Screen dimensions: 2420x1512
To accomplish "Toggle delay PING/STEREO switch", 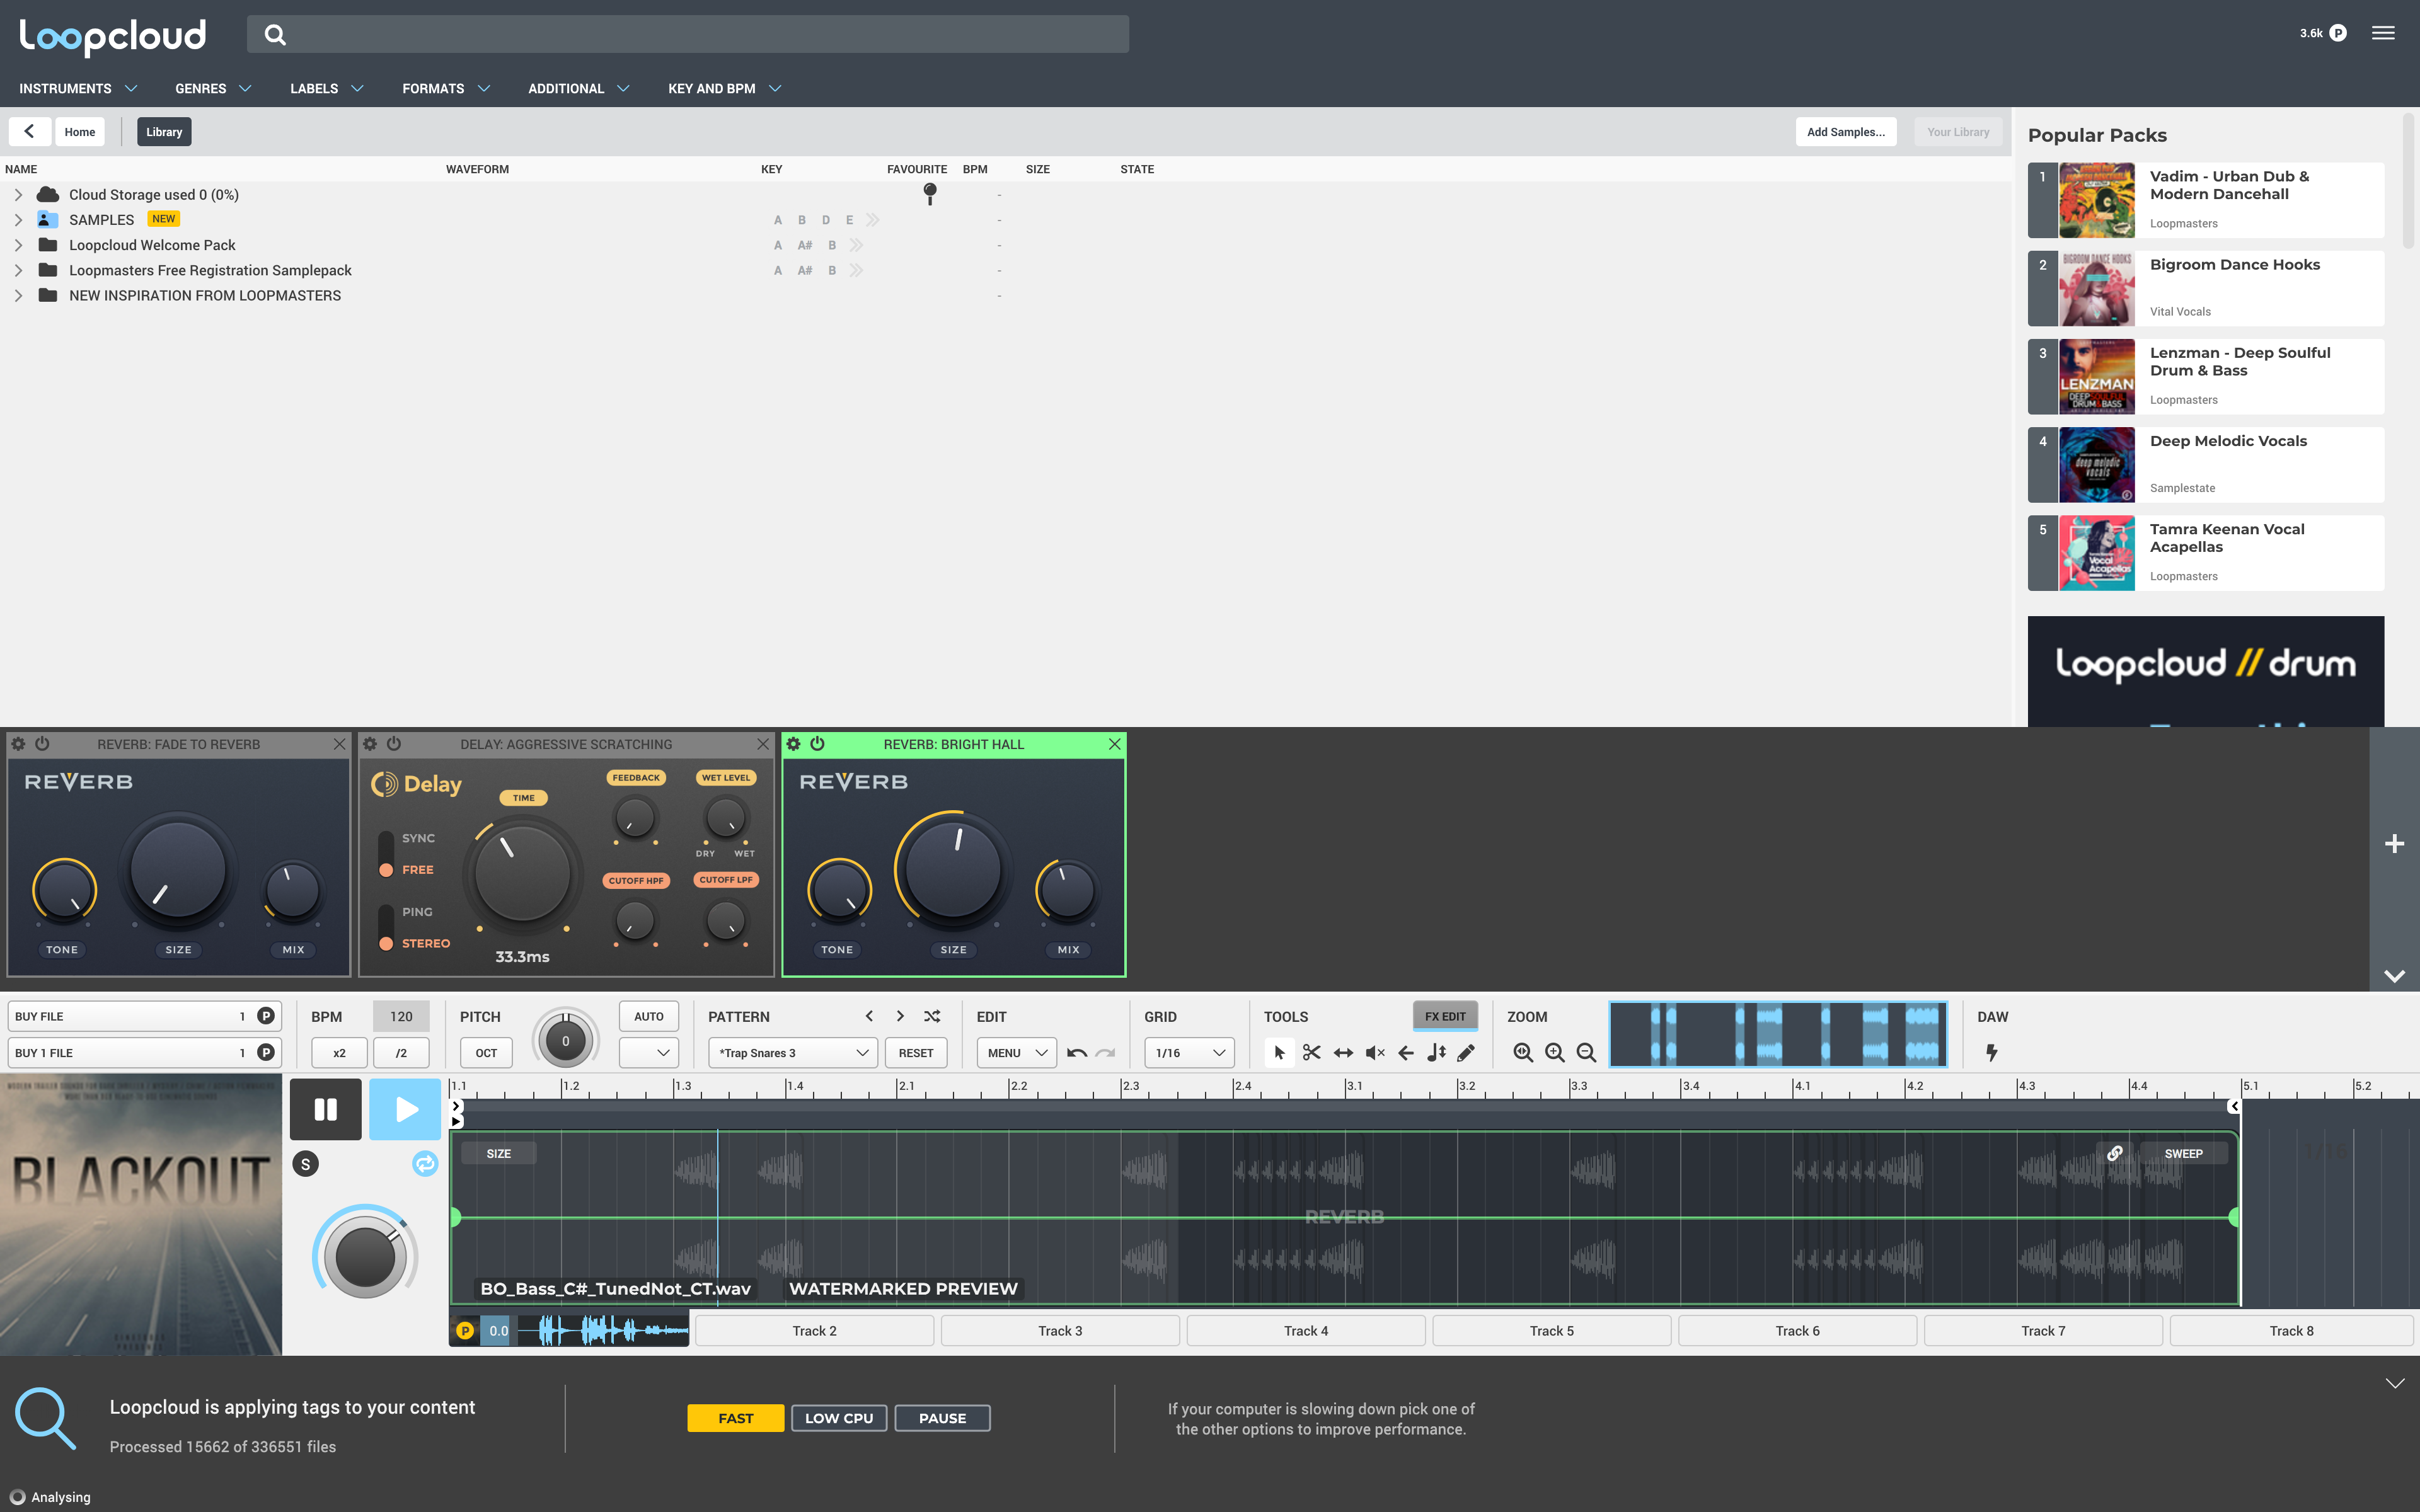I will (386, 928).
